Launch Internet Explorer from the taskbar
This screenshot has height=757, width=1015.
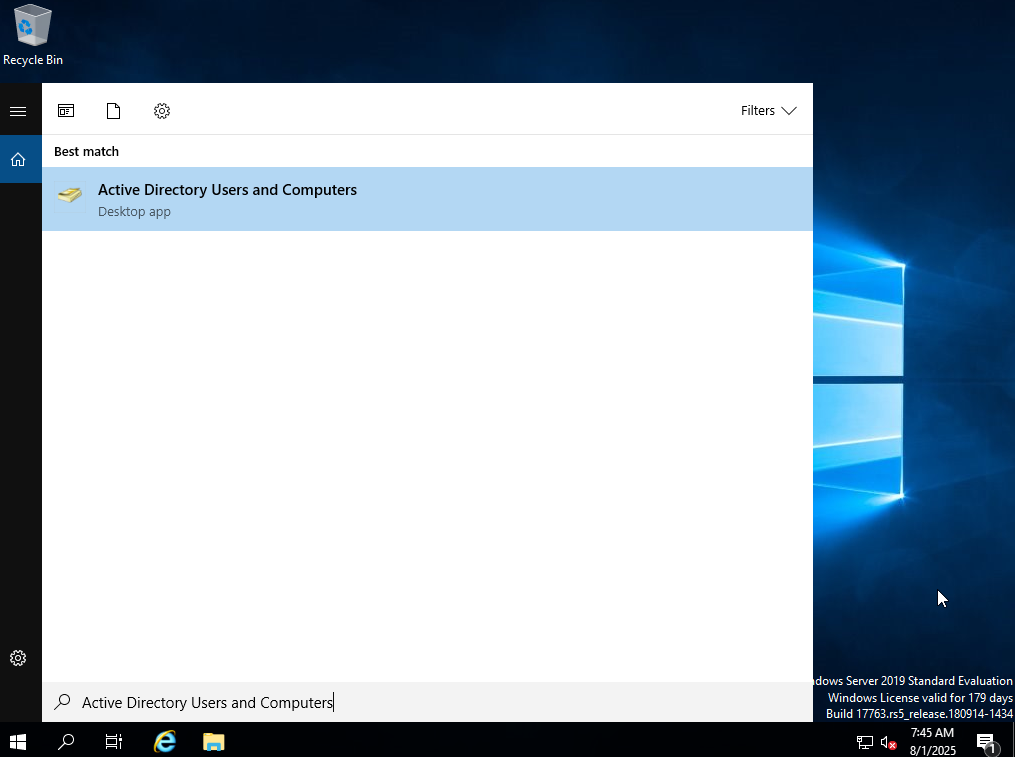click(x=164, y=741)
